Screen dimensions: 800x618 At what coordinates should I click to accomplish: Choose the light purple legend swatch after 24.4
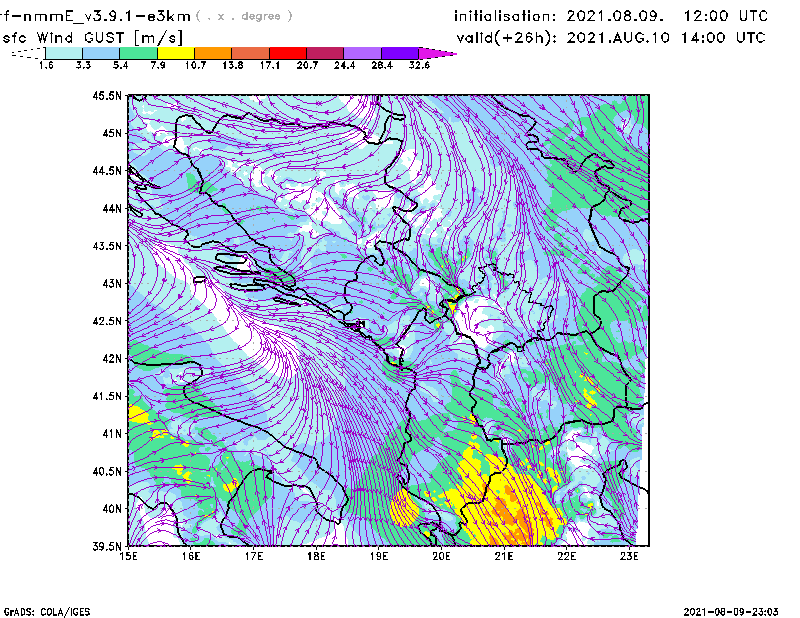[363, 53]
